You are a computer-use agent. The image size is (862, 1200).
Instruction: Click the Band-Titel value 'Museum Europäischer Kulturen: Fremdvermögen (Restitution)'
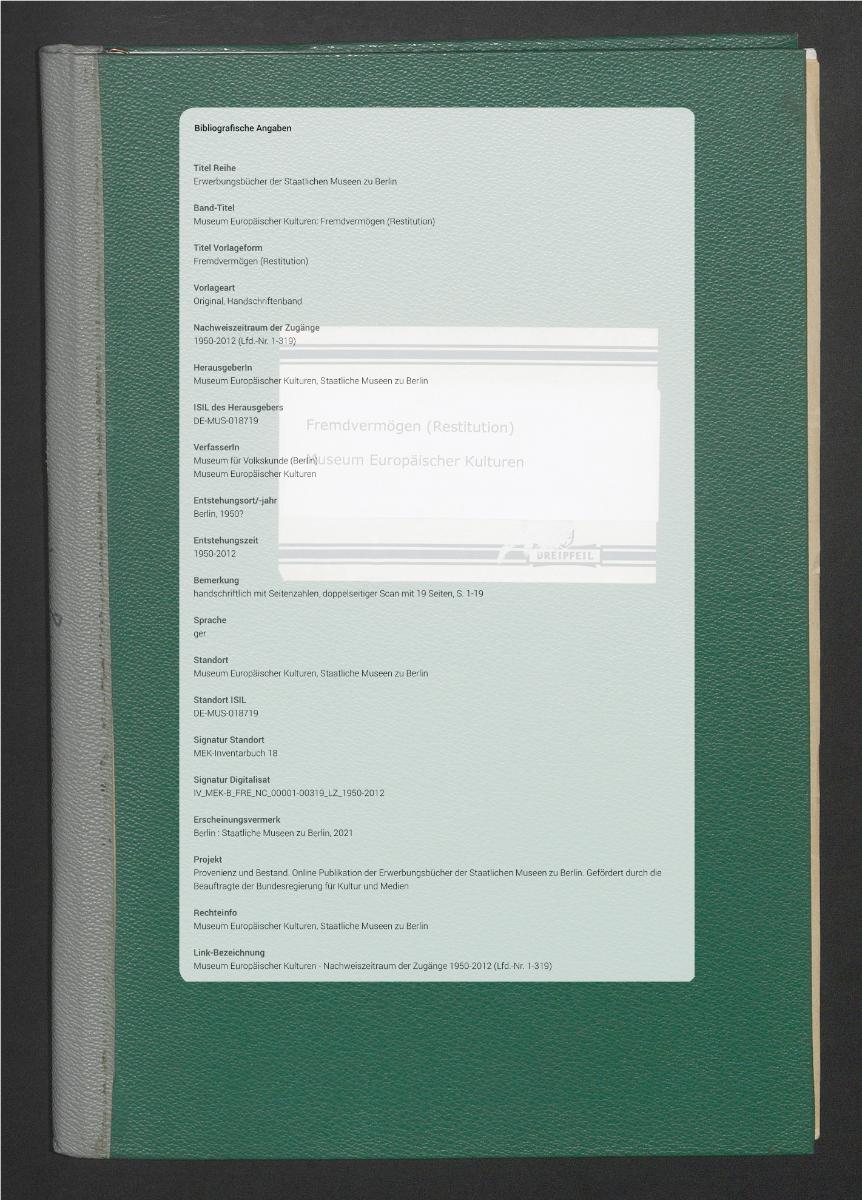pyautogui.click(x=314, y=221)
